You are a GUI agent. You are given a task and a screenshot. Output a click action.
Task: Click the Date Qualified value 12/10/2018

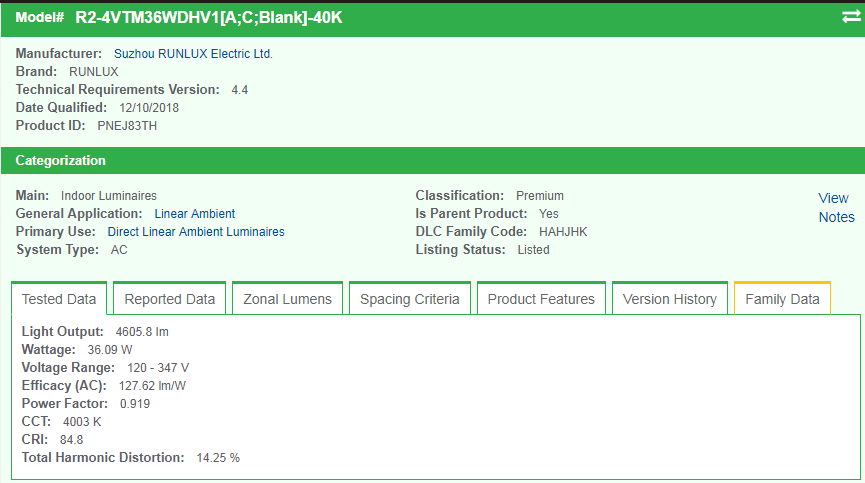coord(149,108)
